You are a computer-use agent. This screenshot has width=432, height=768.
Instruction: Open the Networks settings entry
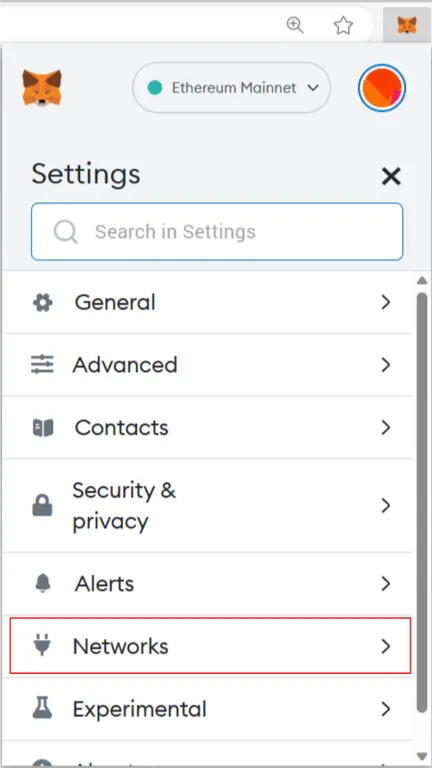(x=210, y=646)
